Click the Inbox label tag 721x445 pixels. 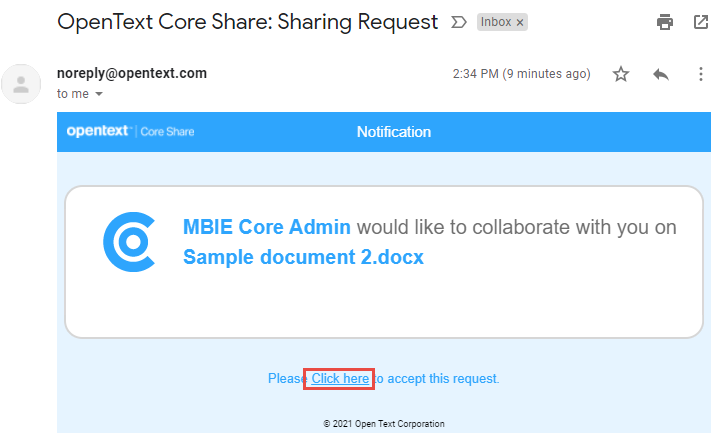495,22
